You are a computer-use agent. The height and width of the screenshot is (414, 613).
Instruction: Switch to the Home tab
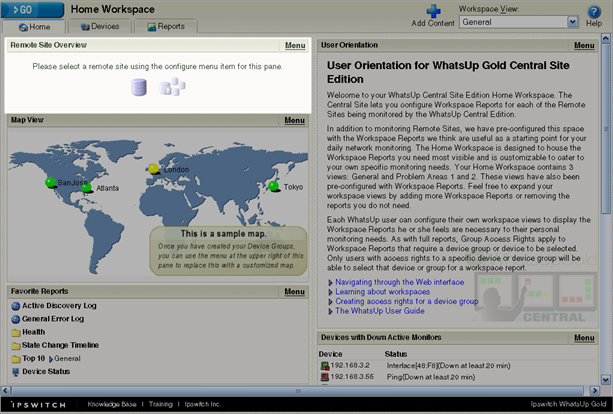click(x=34, y=27)
